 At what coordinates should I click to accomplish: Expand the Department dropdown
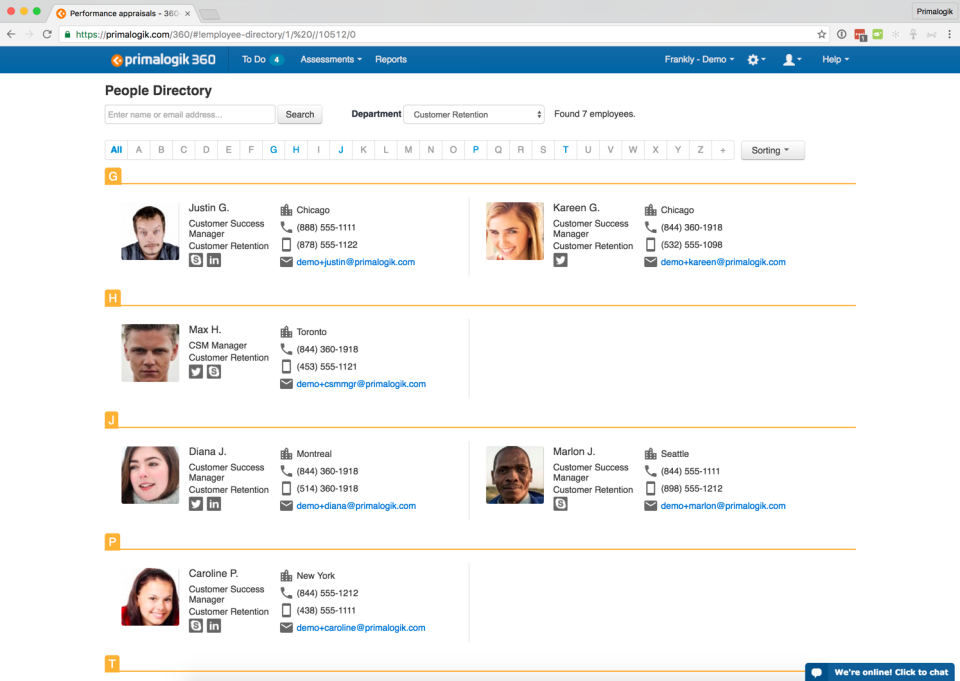point(474,115)
